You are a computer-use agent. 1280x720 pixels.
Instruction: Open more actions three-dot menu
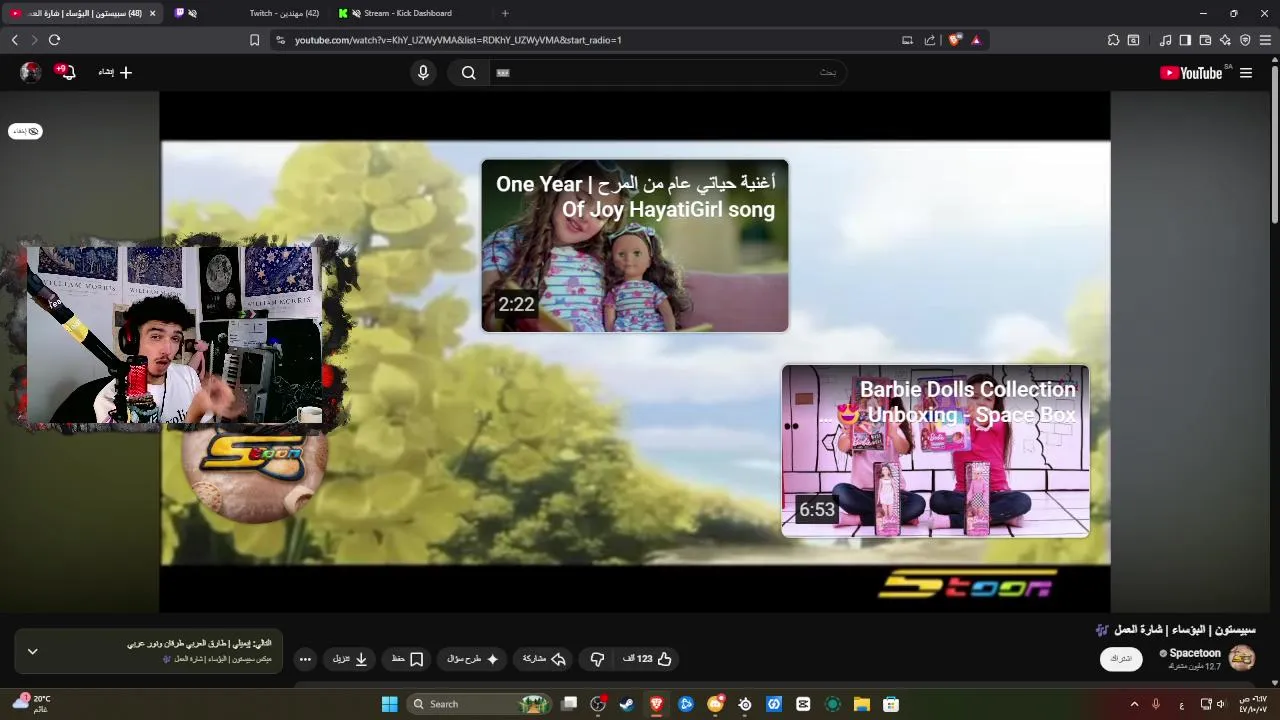tap(305, 659)
